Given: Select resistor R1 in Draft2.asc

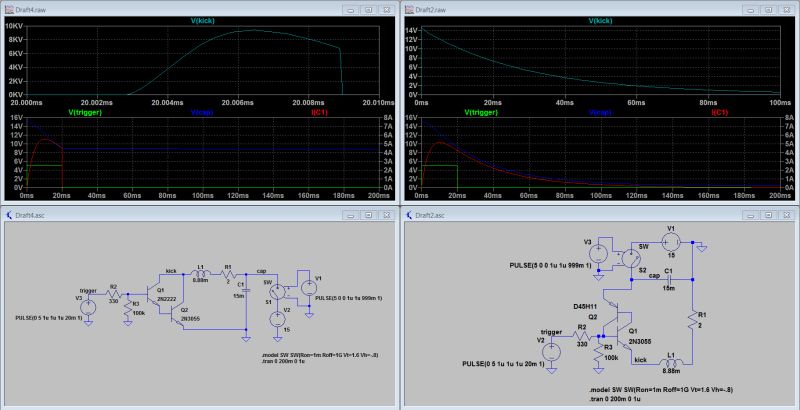Looking at the screenshot, I should (x=692, y=320).
